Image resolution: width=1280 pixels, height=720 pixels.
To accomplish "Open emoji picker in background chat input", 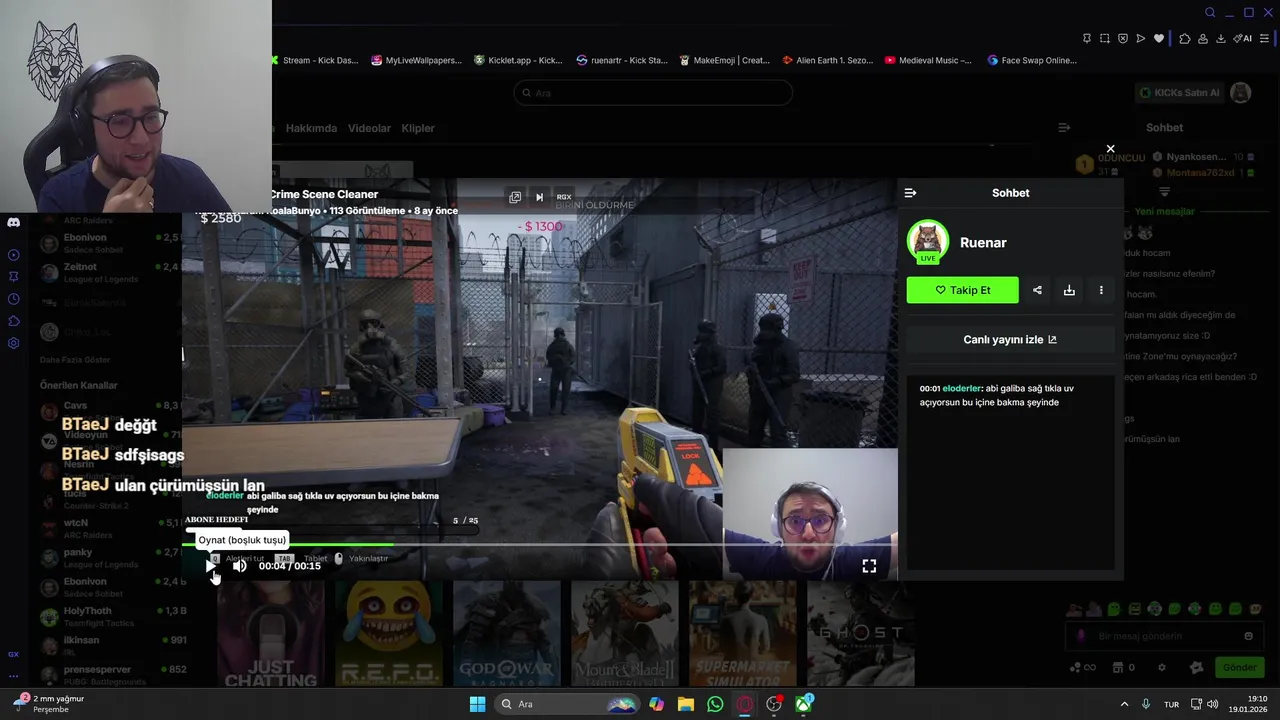I will click(x=1248, y=636).
